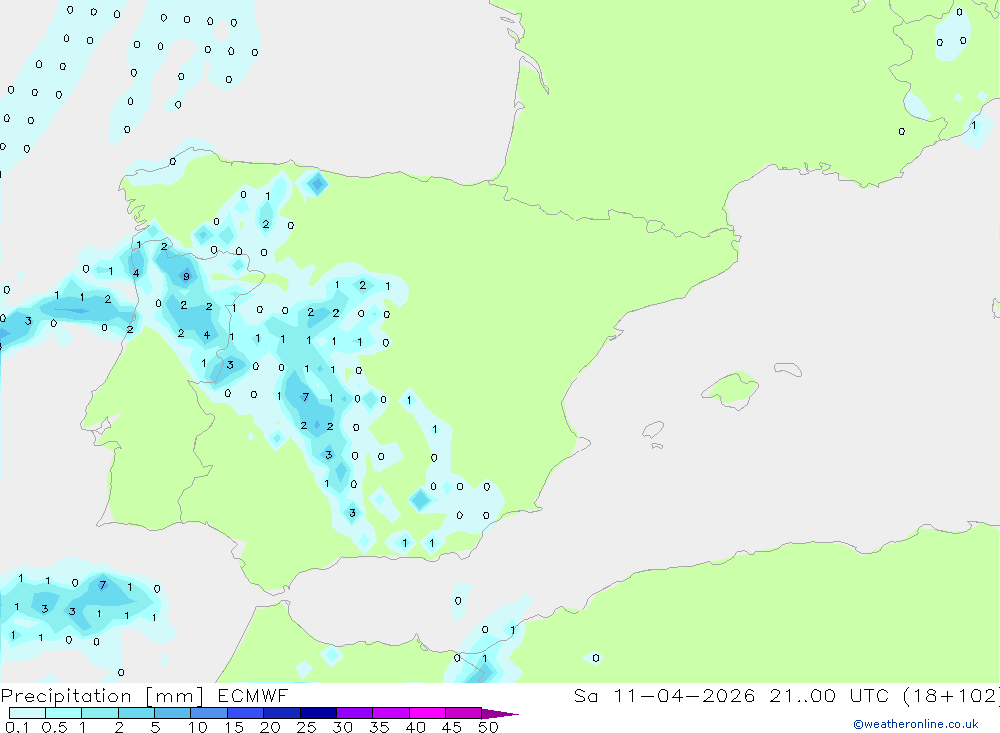Click the legend label '50'
Screen dimensions: 1000x733
click(x=489, y=727)
